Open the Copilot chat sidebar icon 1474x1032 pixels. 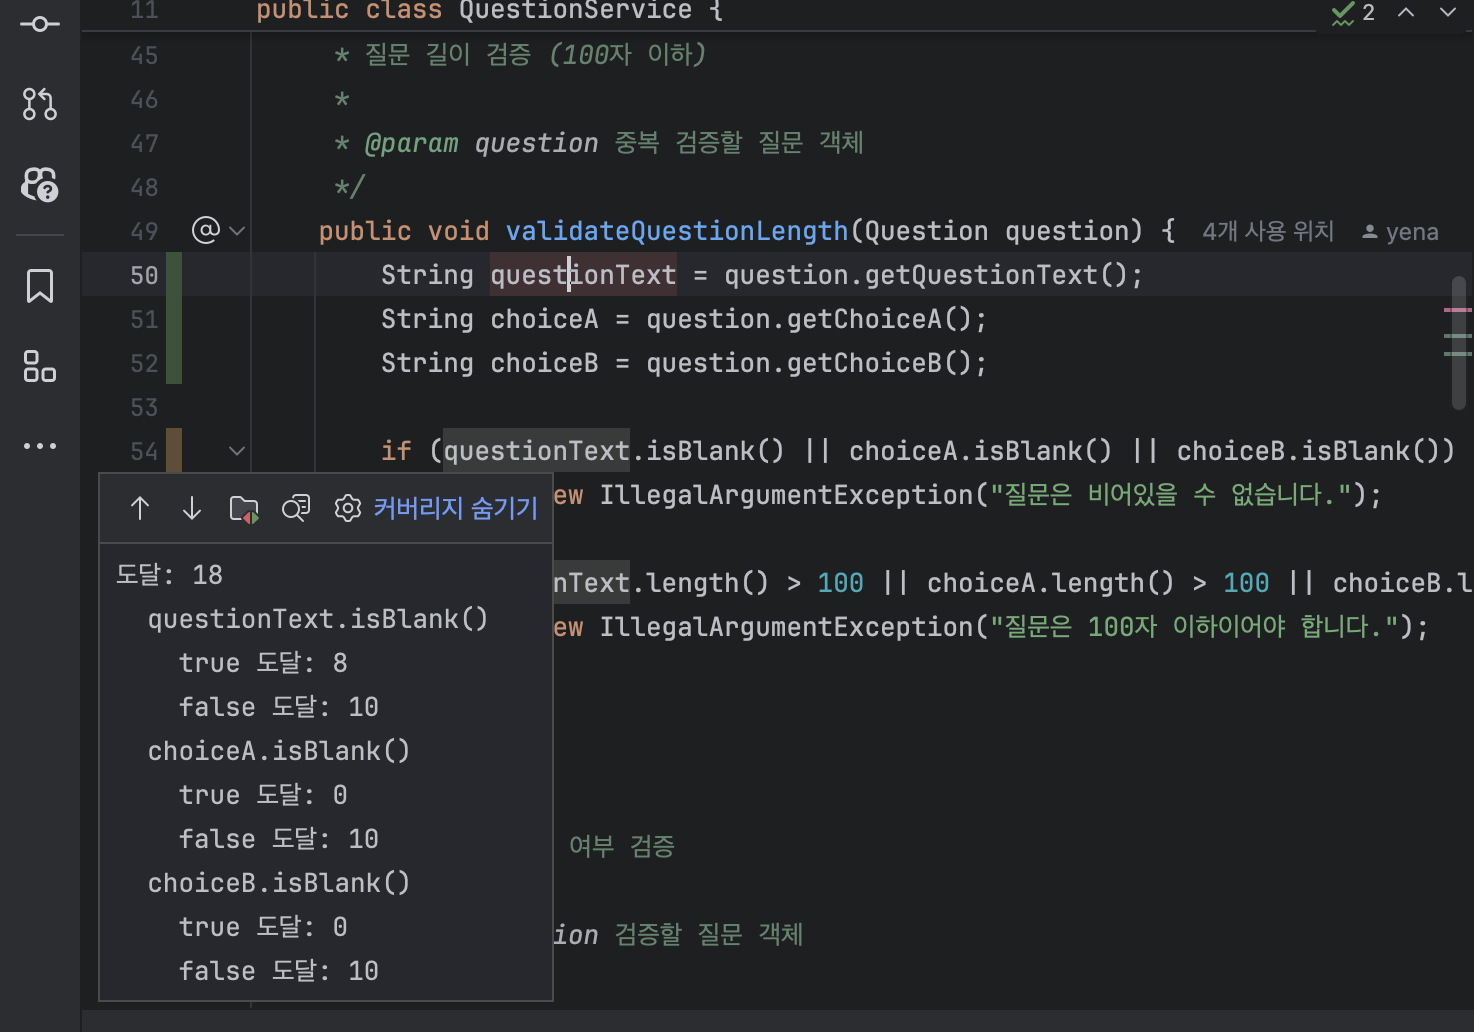pos(40,185)
